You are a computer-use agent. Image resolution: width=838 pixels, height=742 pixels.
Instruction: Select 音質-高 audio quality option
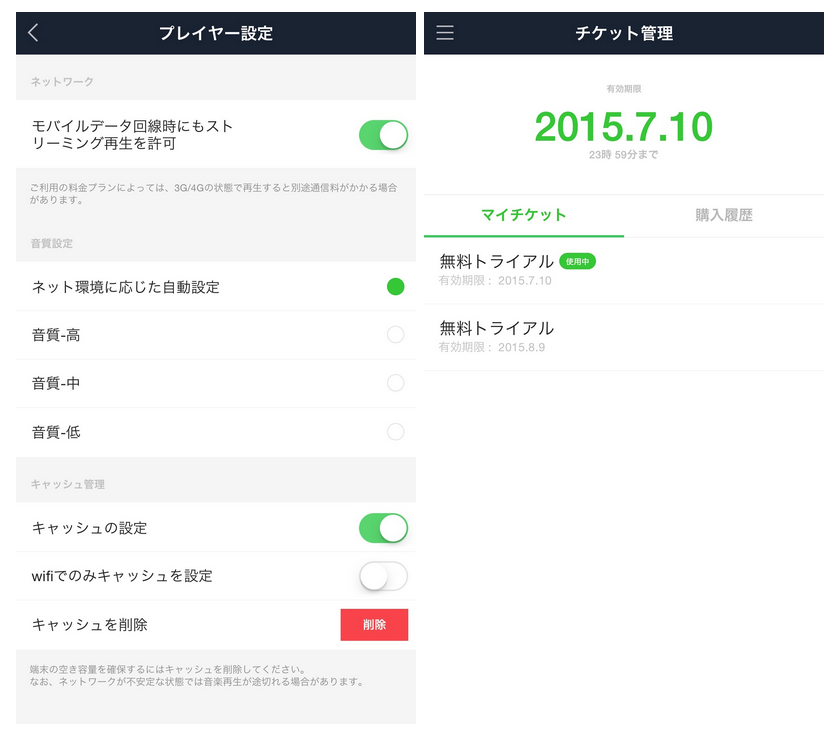[395, 335]
